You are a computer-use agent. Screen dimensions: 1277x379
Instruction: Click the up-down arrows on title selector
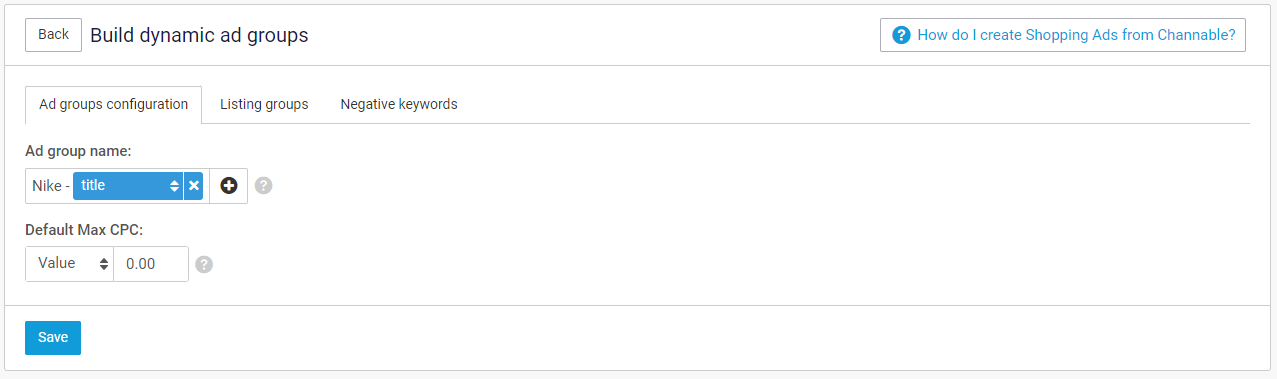click(174, 186)
